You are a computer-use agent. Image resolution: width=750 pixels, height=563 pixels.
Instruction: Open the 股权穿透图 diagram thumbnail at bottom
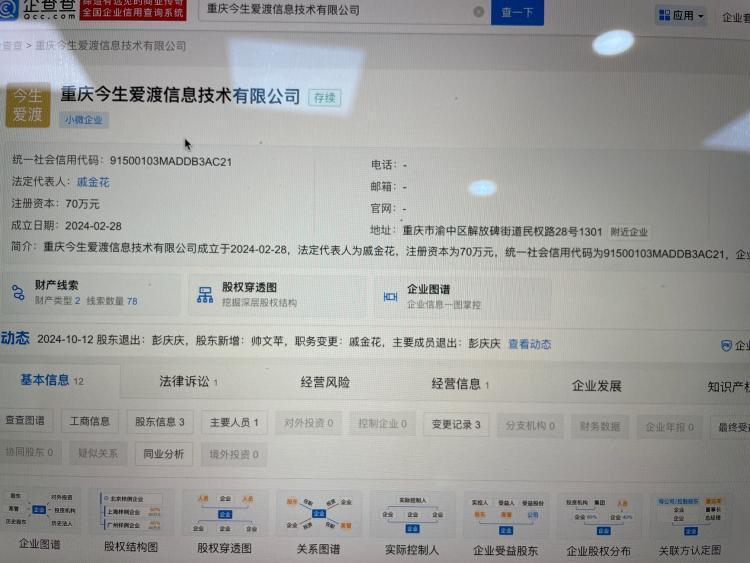click(225, 514)
